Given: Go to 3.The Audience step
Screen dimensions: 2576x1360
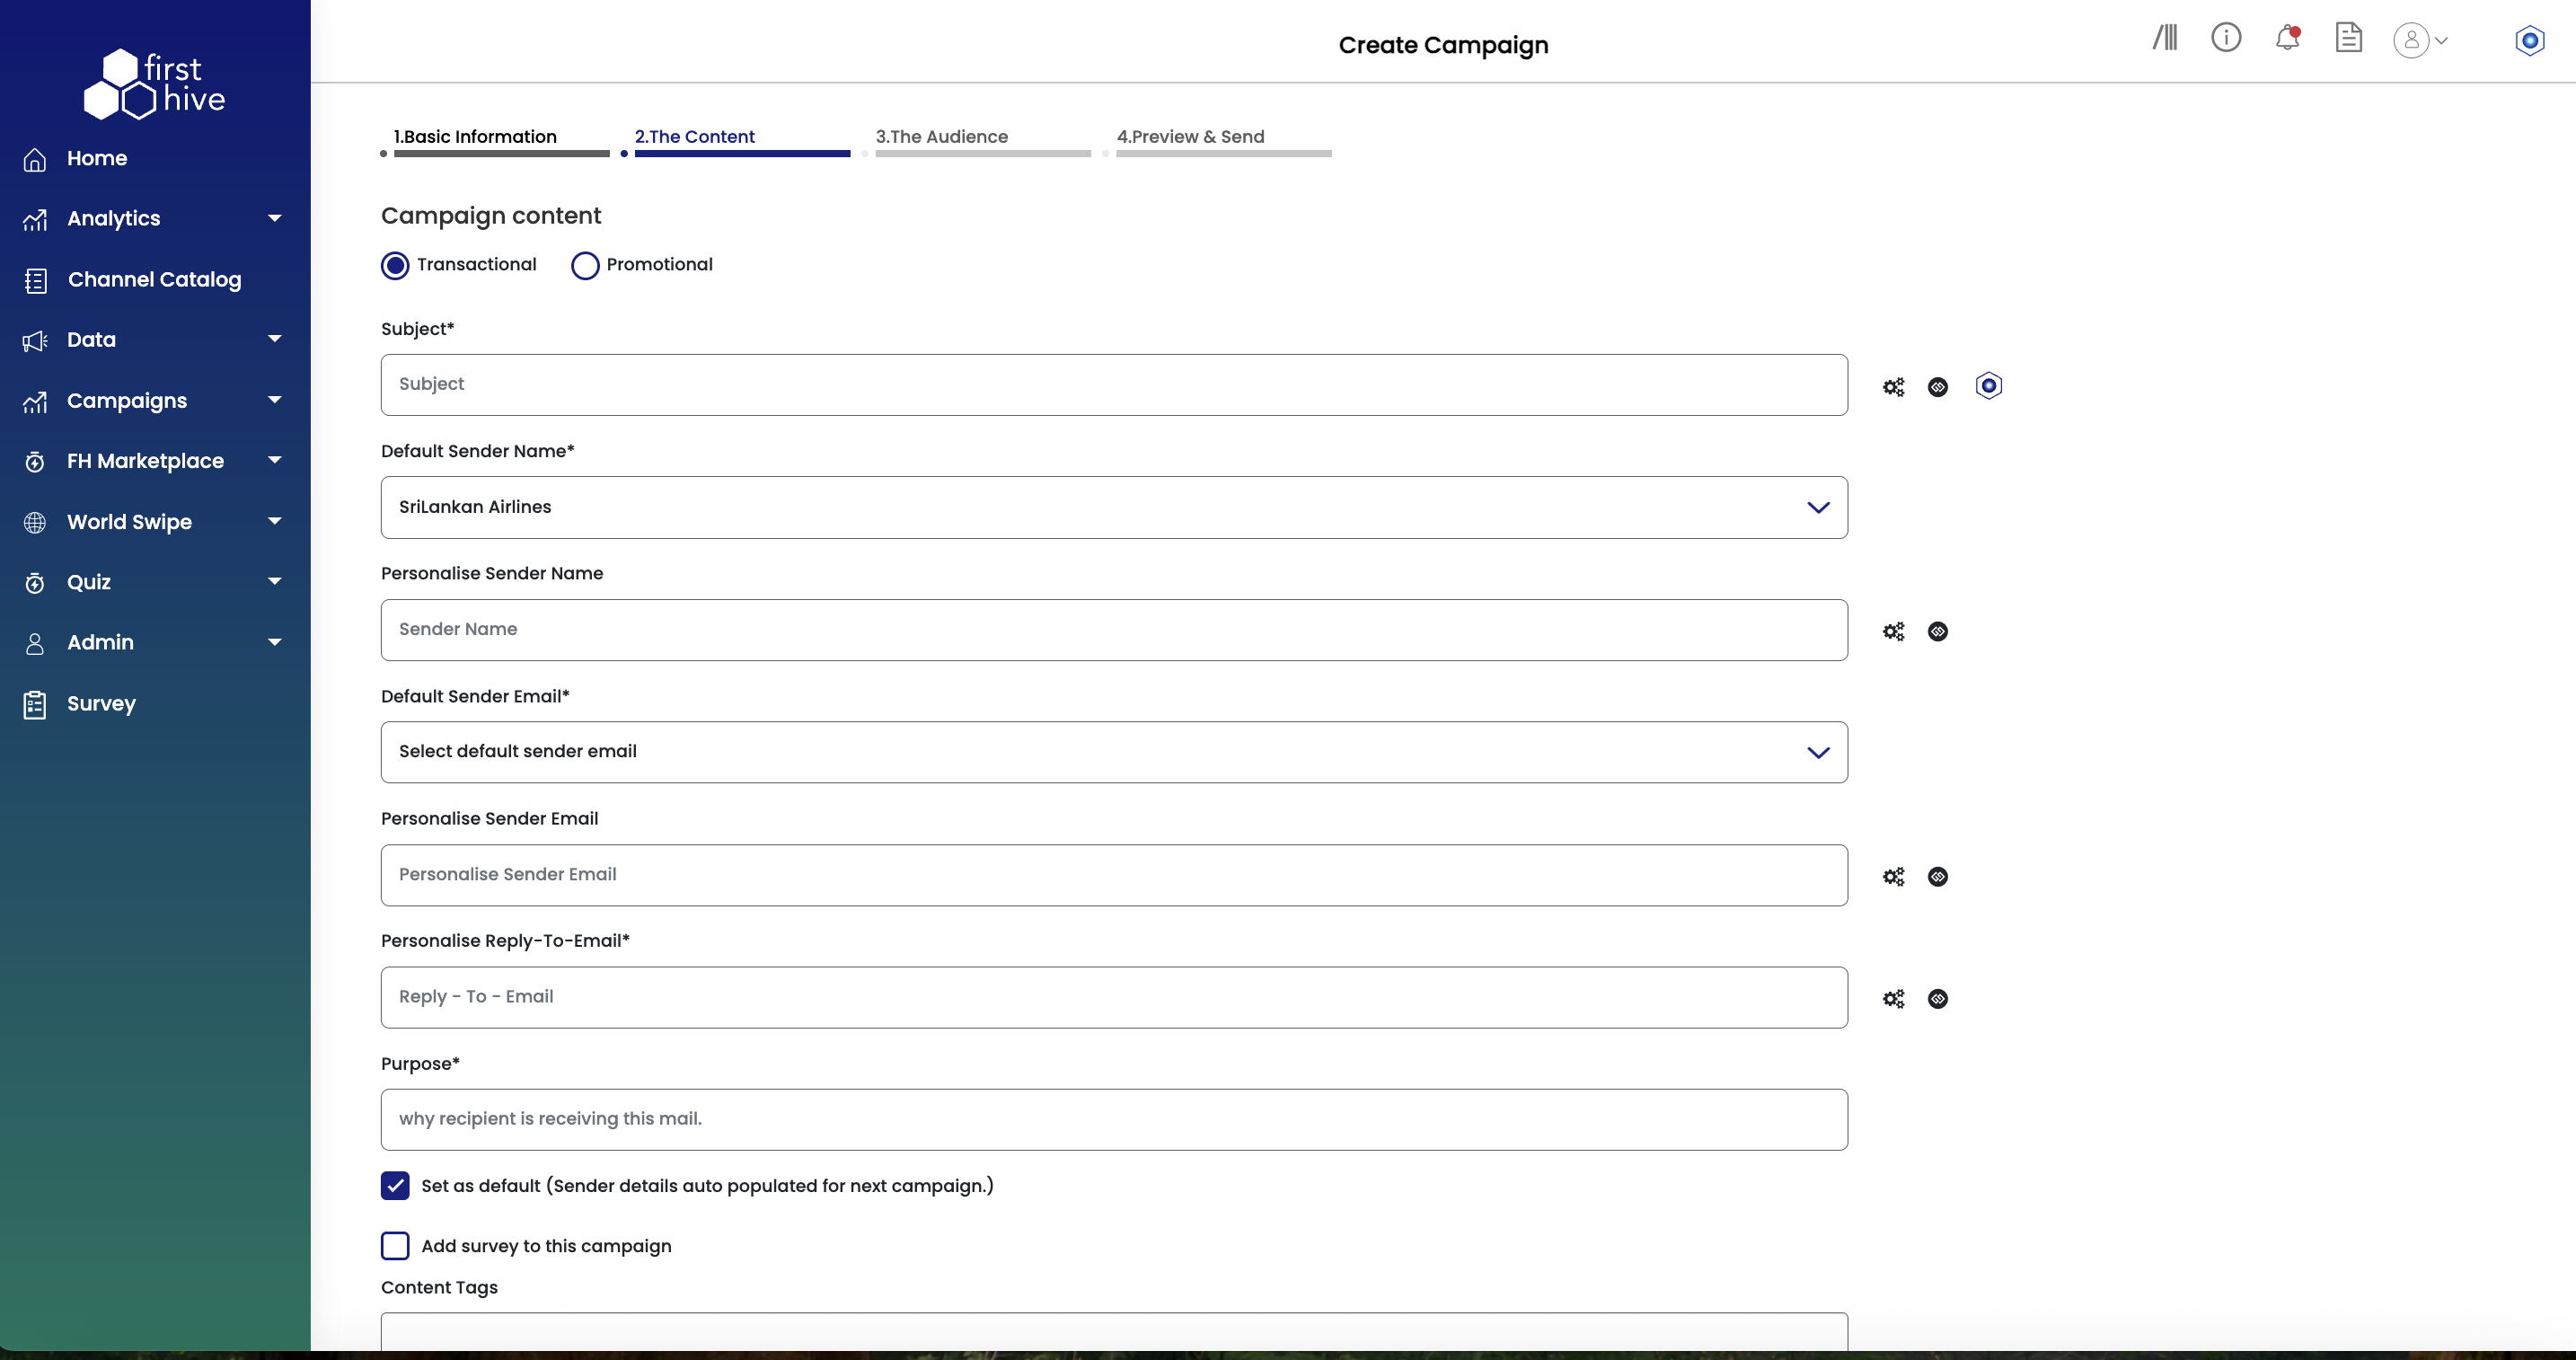Looking at the screenshot, I should [942, 137].
